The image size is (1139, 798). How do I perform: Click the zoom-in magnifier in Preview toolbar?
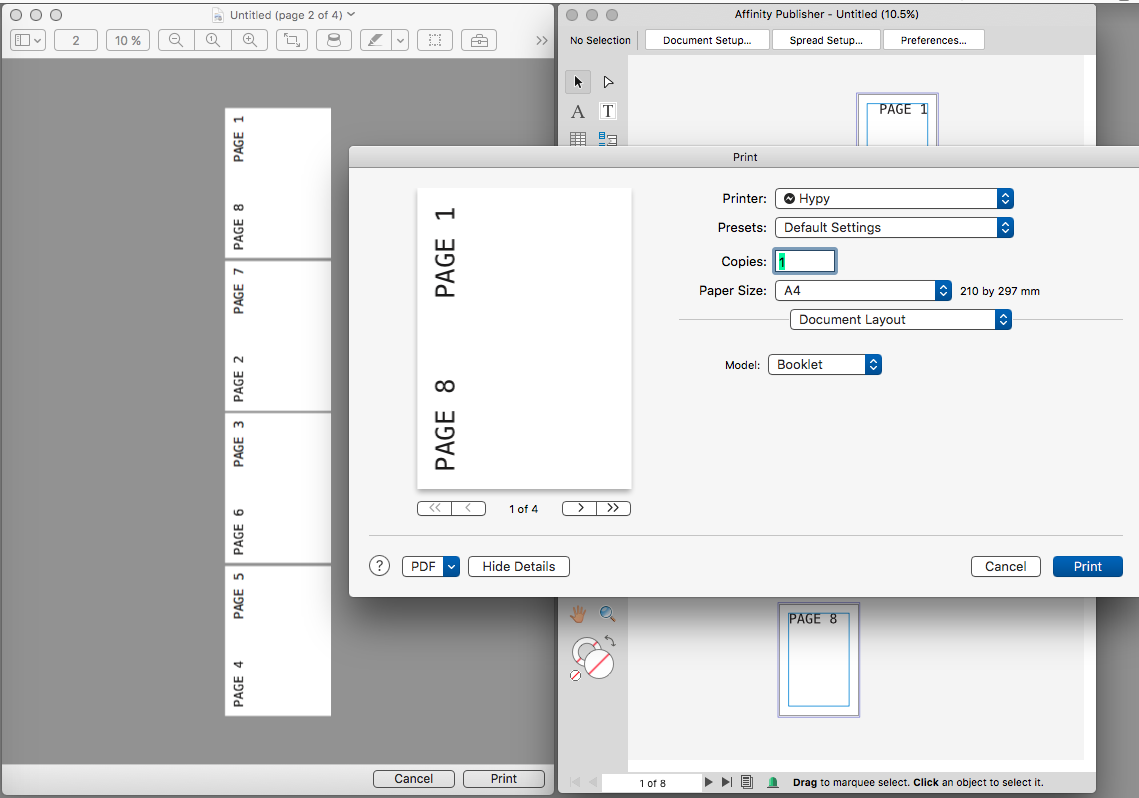tap(247, 40)
